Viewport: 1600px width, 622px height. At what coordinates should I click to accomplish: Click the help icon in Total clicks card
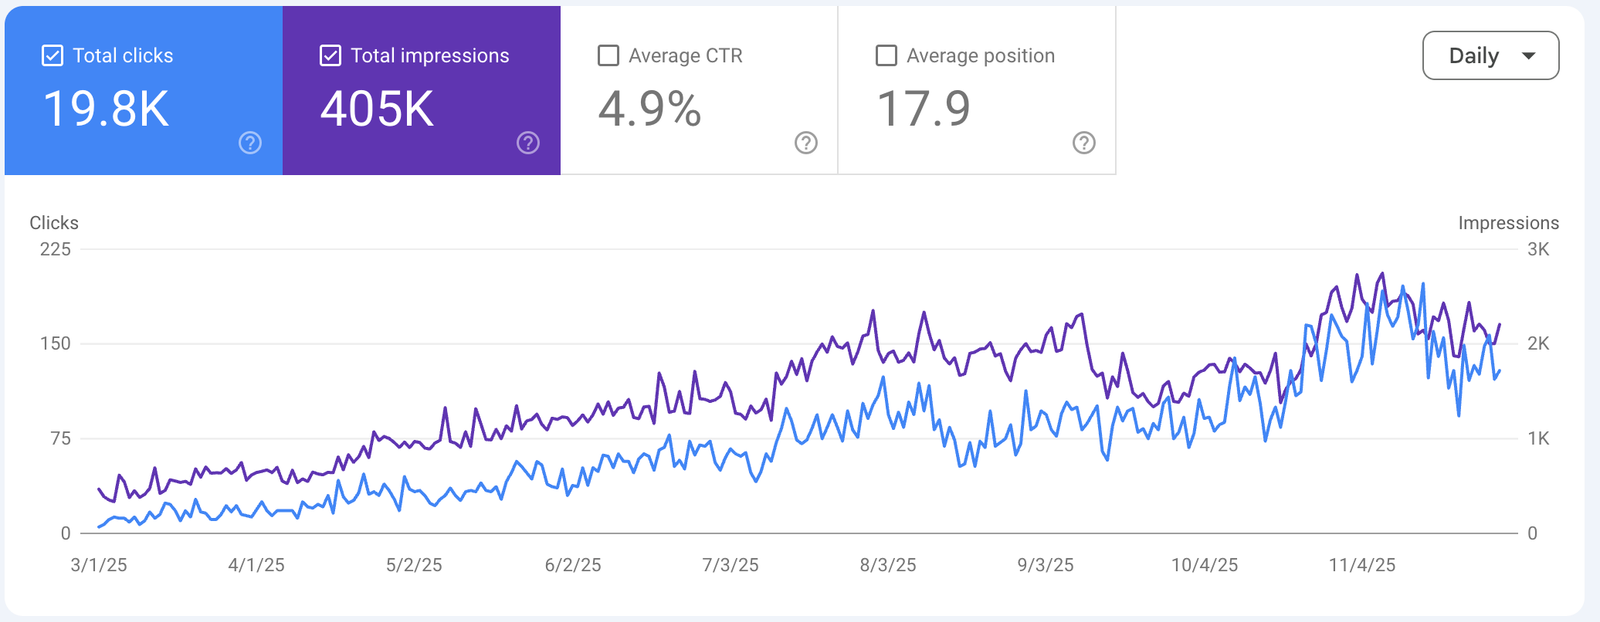[x=250, y=143]
